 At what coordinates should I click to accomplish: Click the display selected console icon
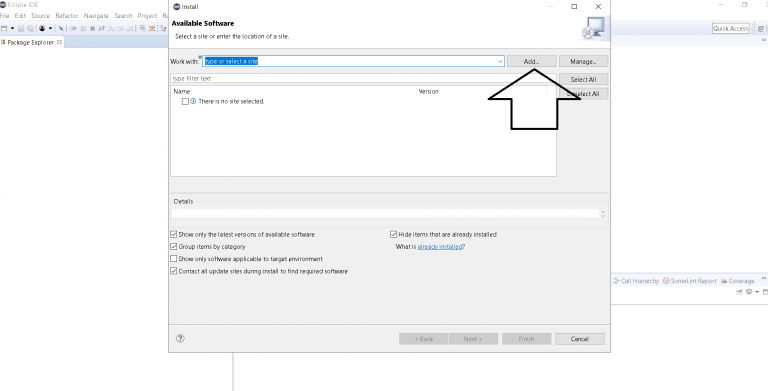749,292
